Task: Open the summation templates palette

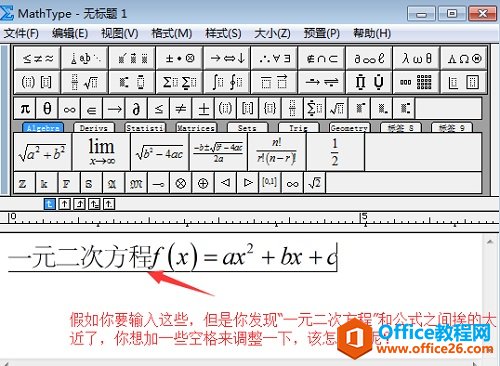Action: (180, 82)
